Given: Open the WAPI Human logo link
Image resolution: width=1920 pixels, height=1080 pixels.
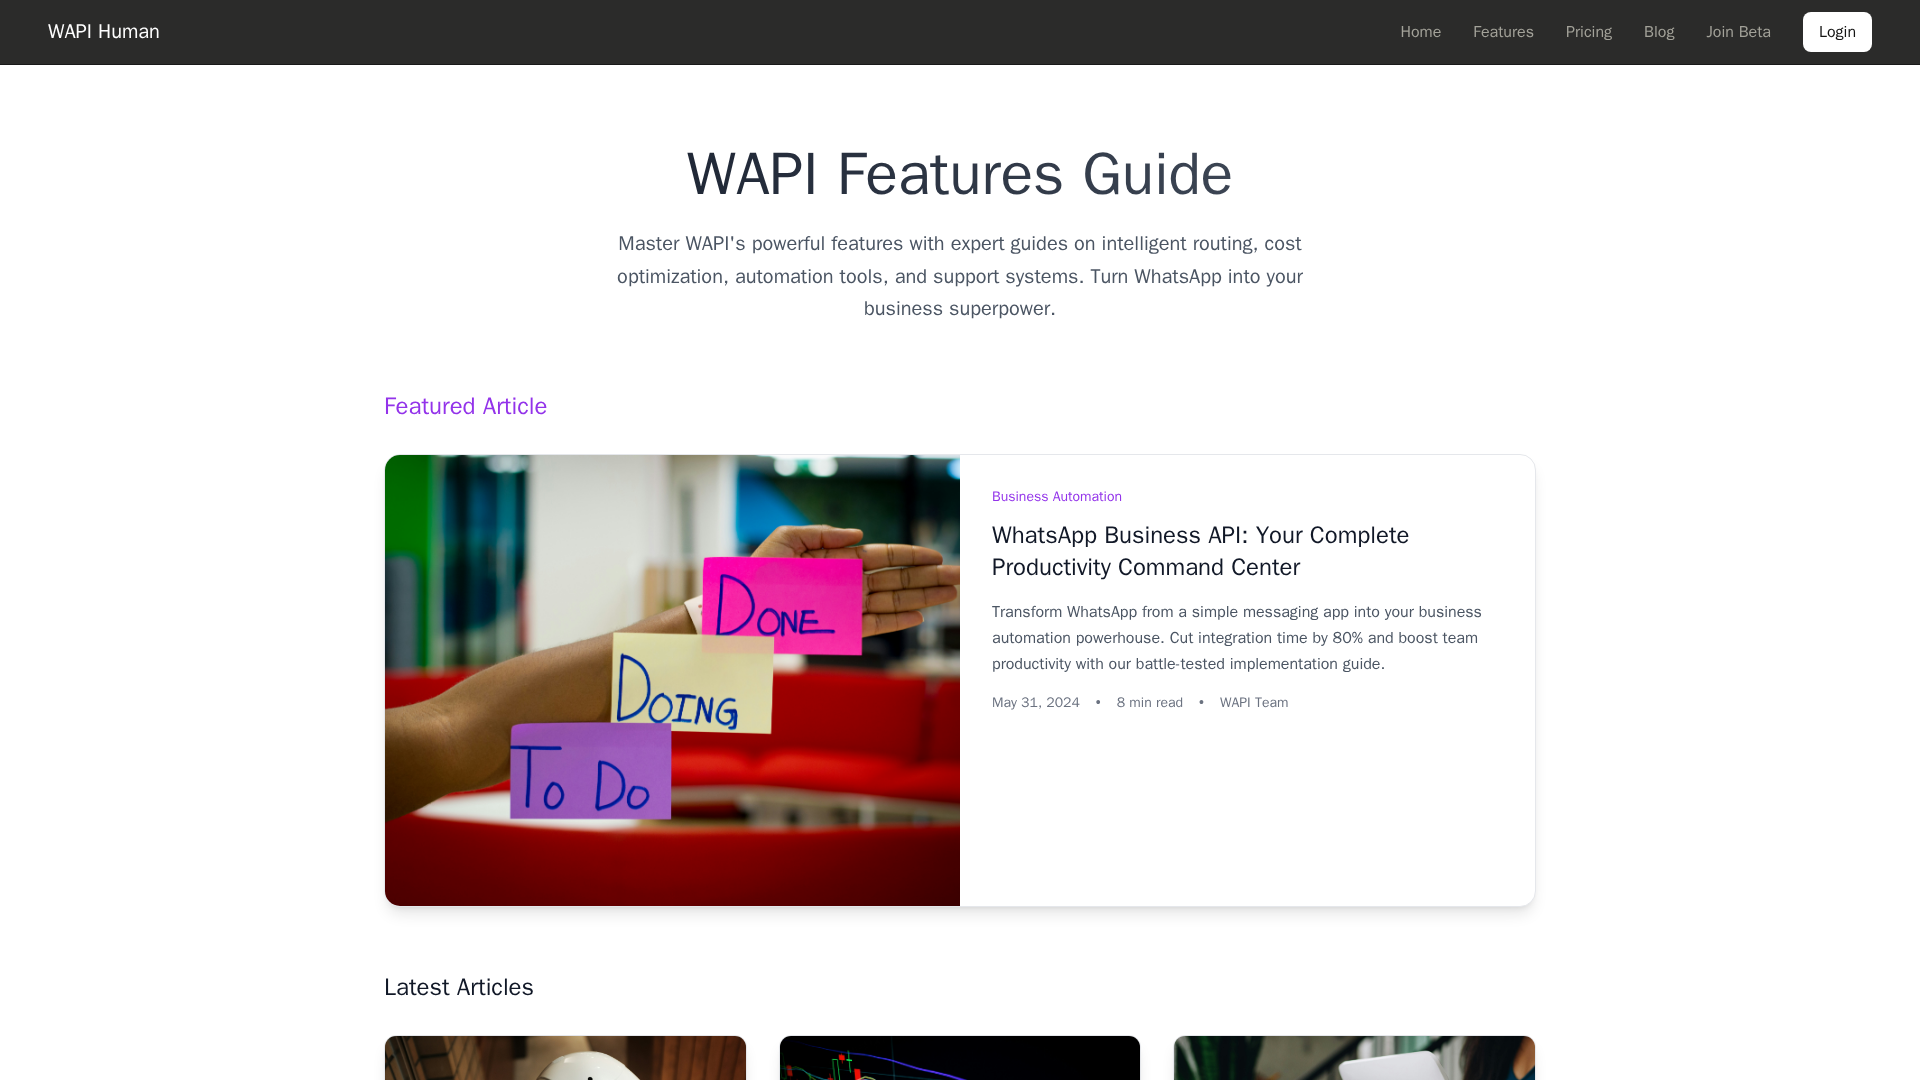Looking at the screenshot, I should [103, 32].
